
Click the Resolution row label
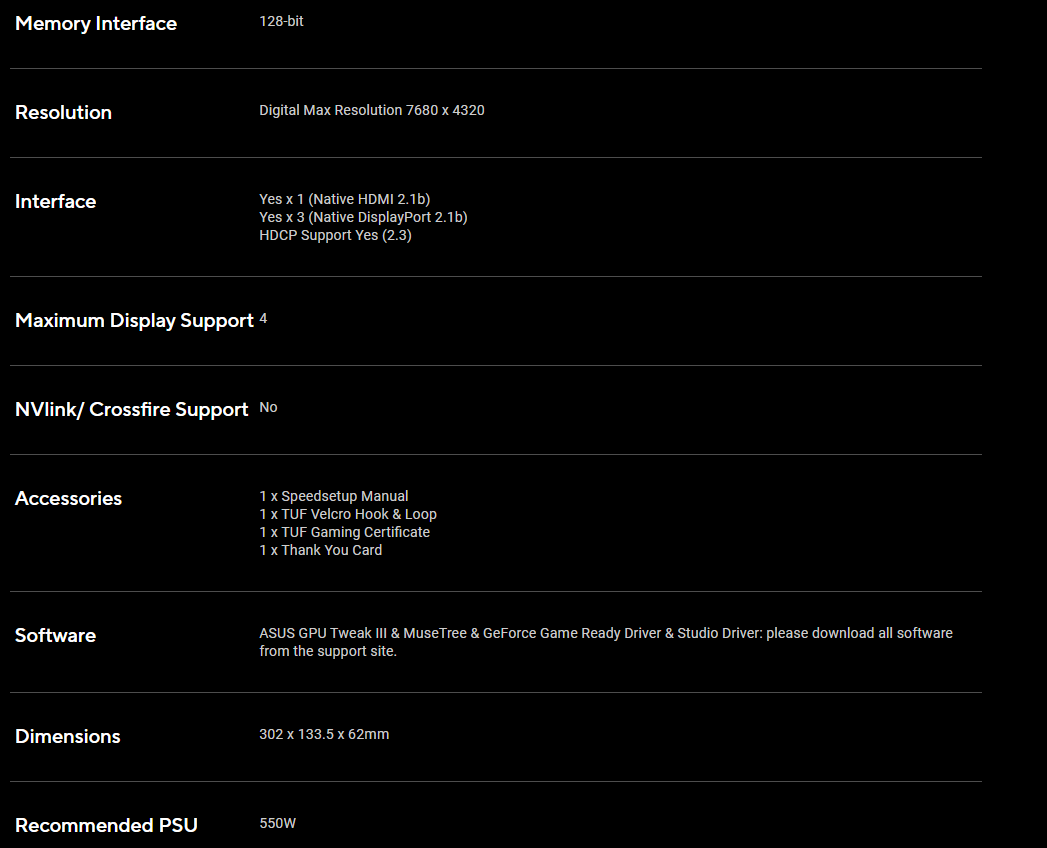pyautogui.click(x=63, y=113)
